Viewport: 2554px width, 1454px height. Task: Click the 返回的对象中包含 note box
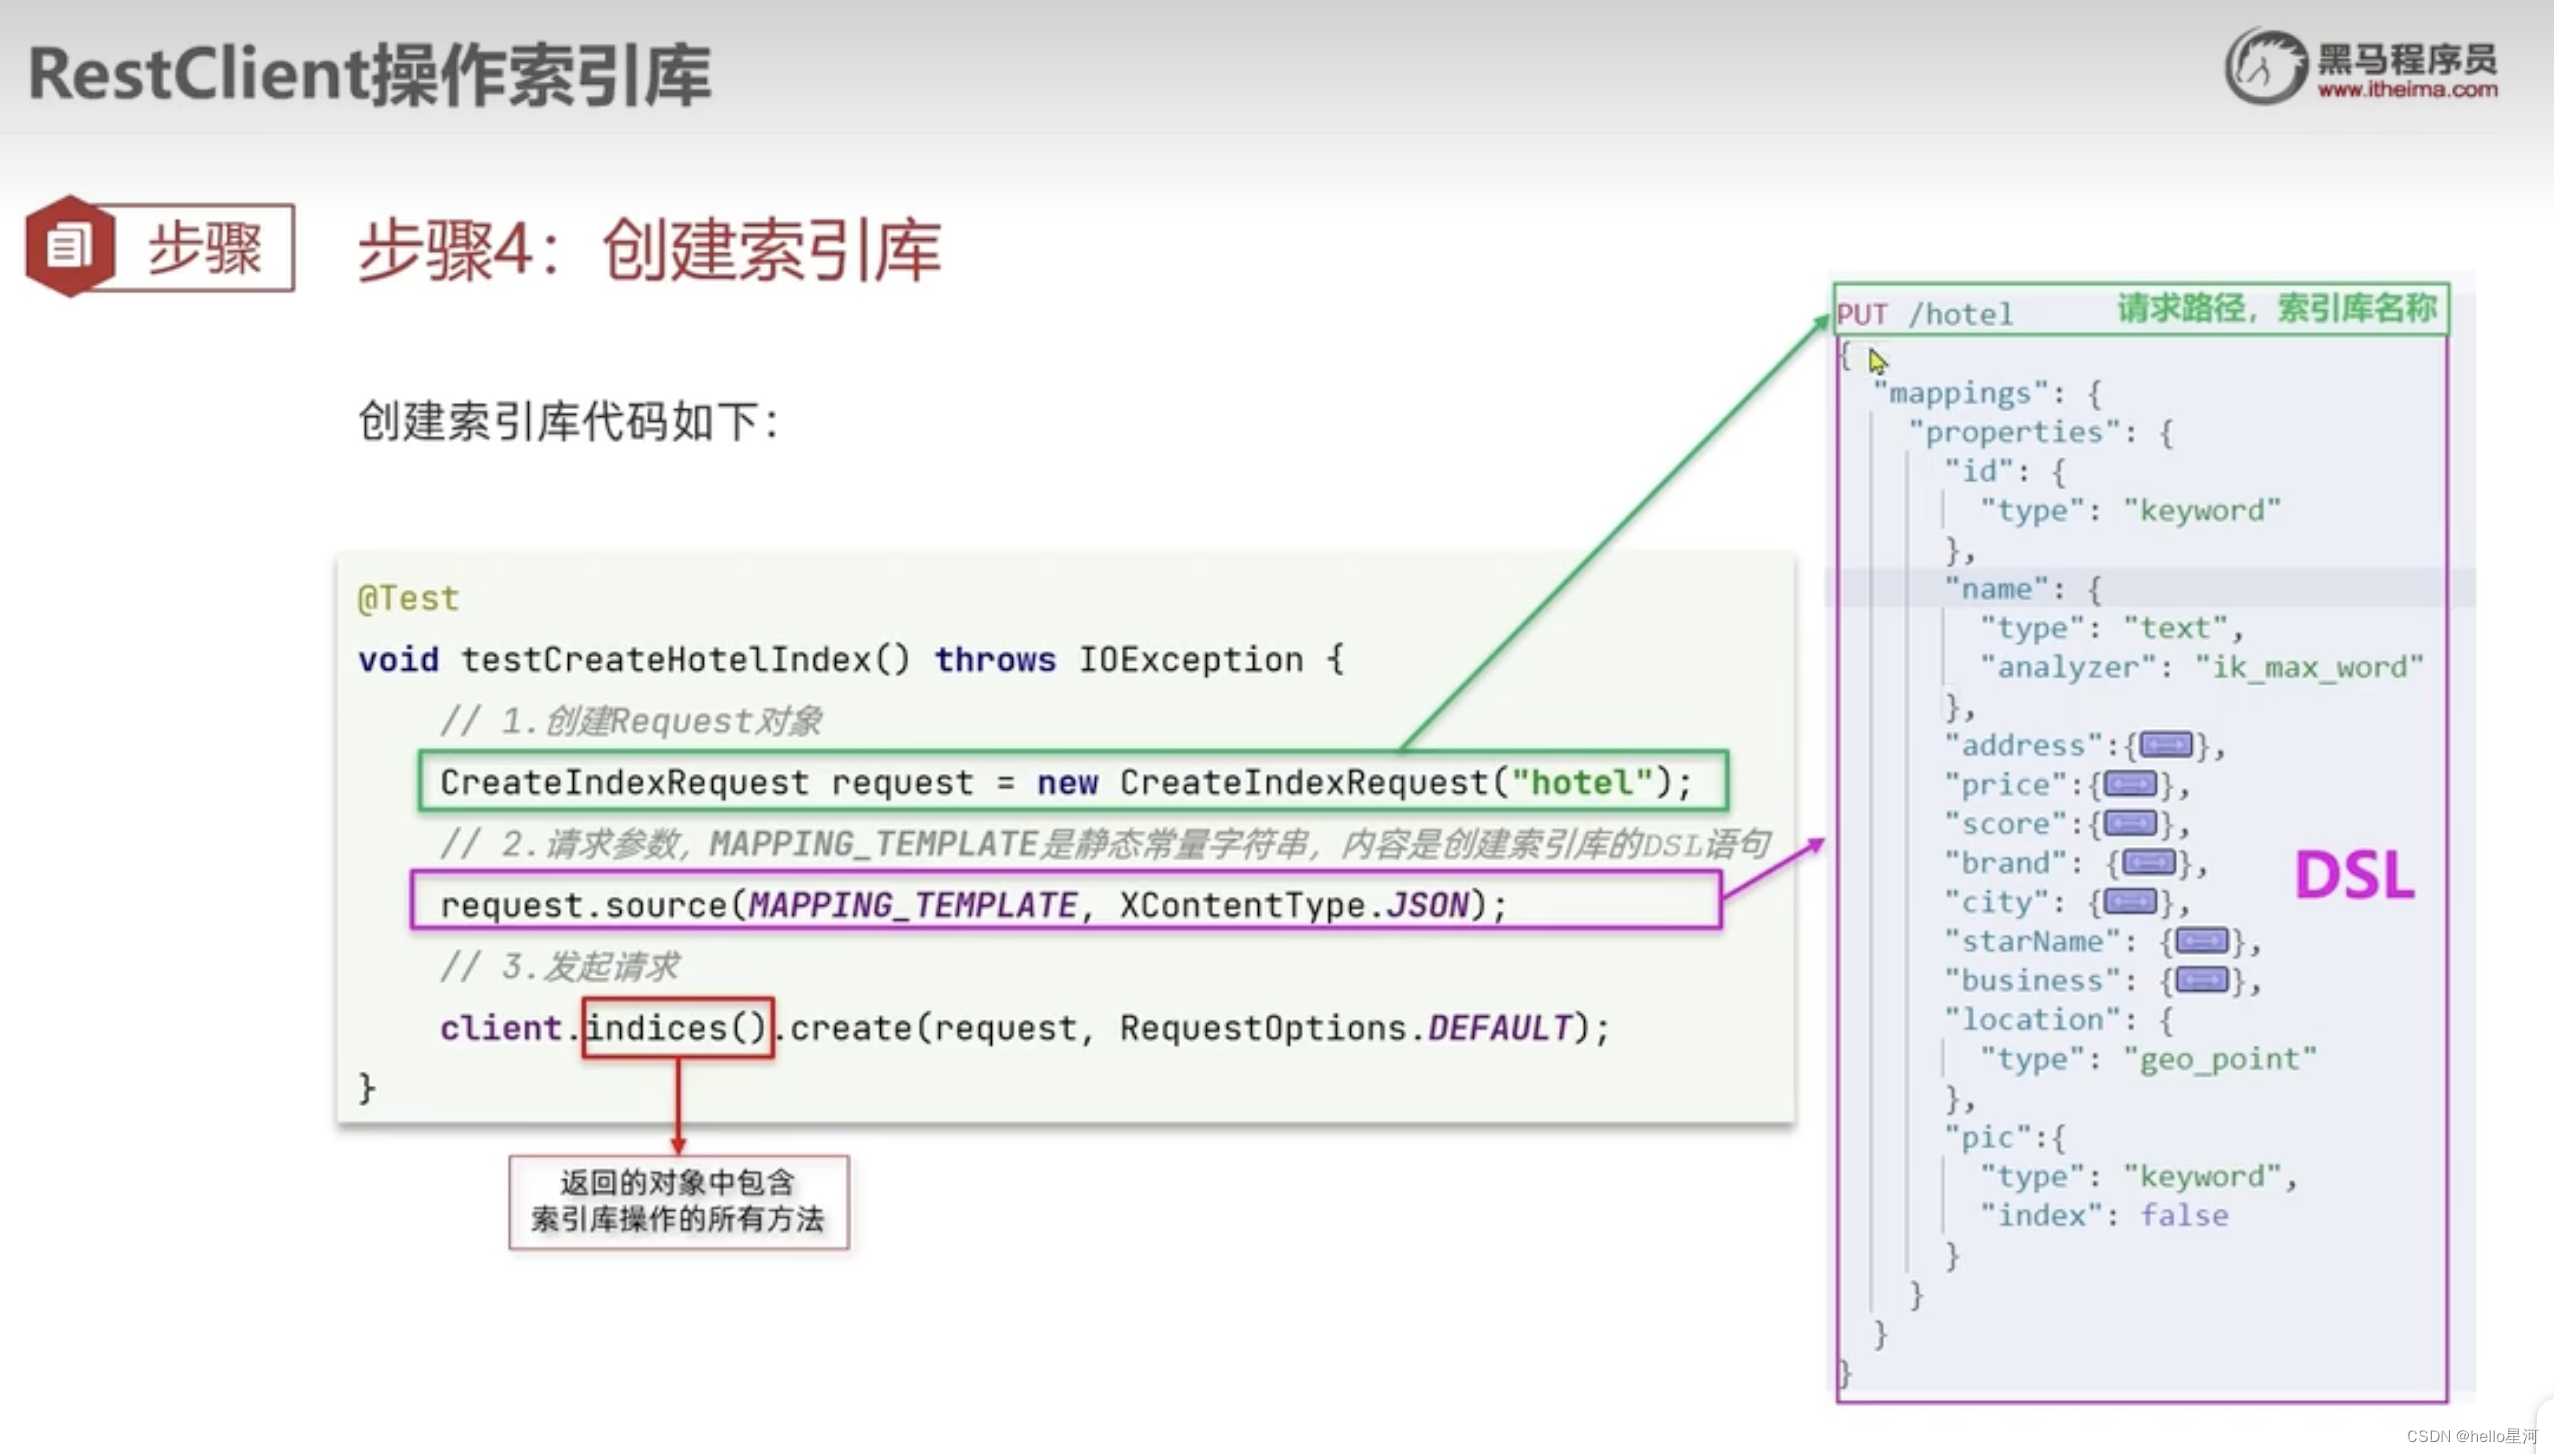coord(679,1202)
